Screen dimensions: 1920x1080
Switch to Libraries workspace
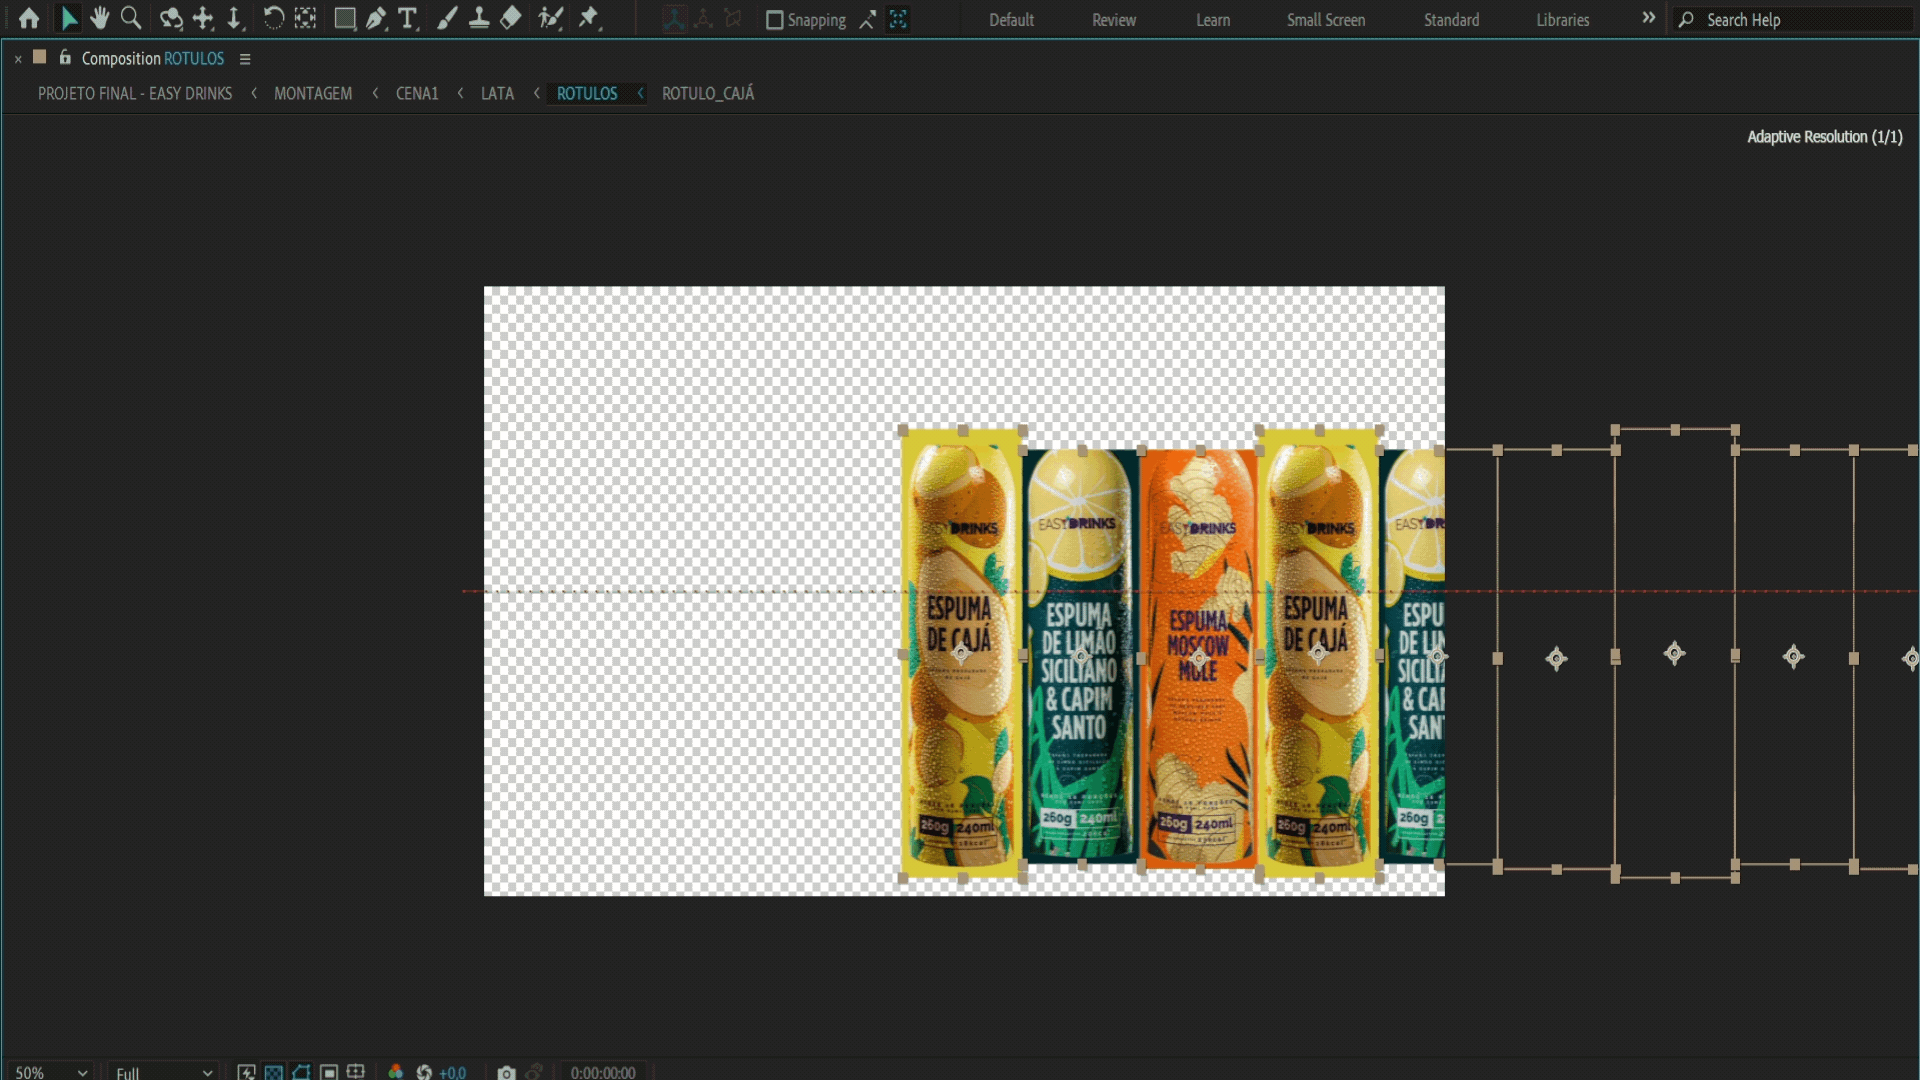coord(1563,20)
